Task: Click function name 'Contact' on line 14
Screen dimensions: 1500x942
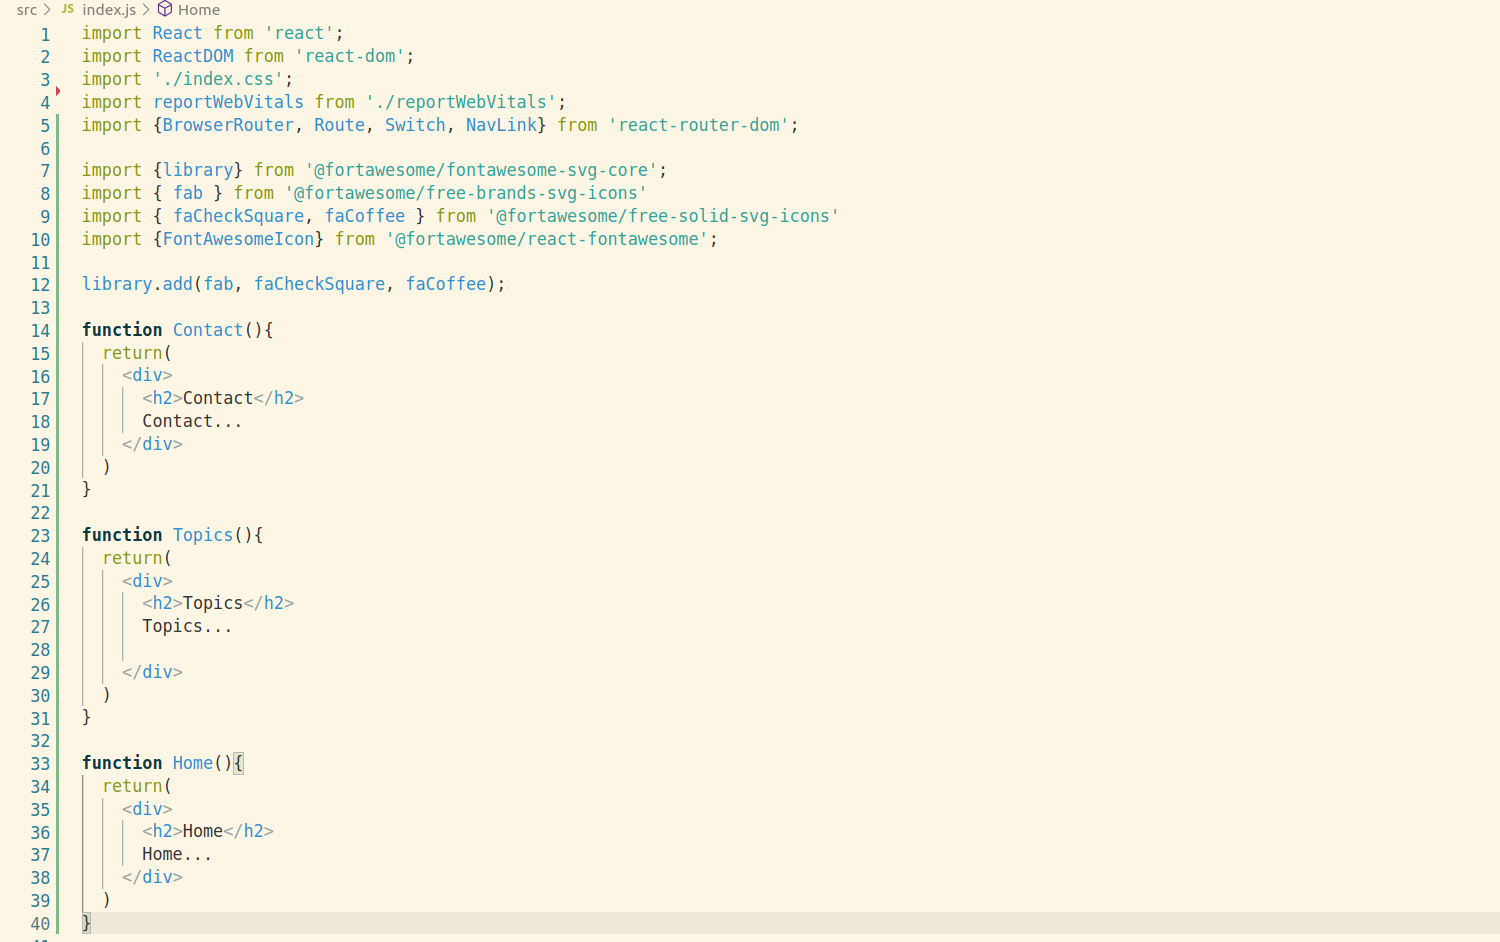Action: (208, 330)
